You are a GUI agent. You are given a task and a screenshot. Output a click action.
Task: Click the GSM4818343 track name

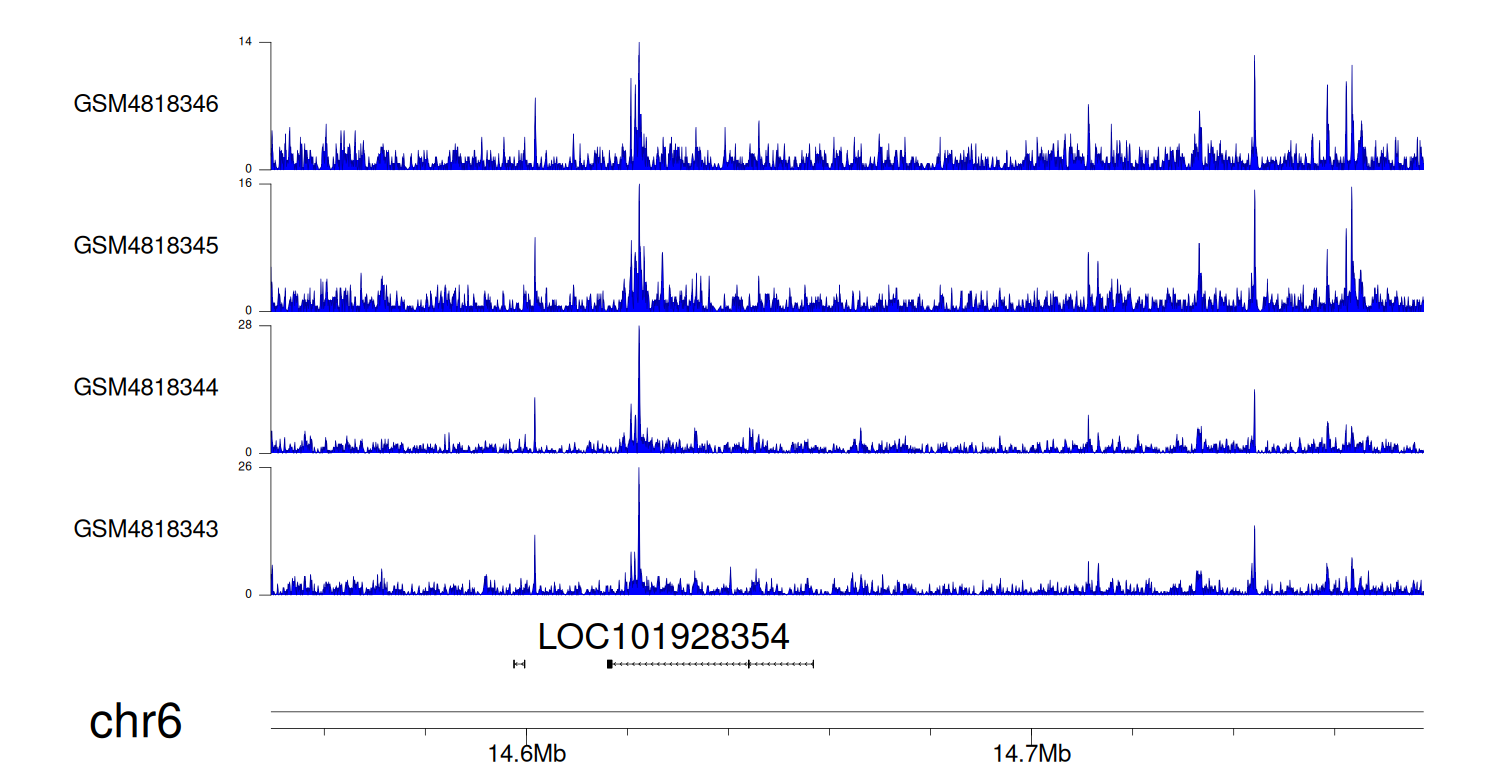coord(146,528)
